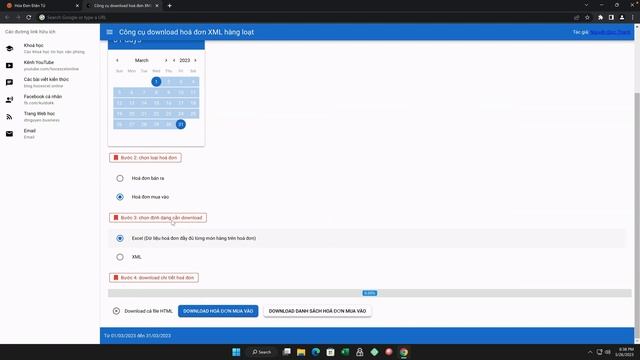Open the hamburger menu in blue header
Viewport: 640px width, 360px height.
point(109,32)
